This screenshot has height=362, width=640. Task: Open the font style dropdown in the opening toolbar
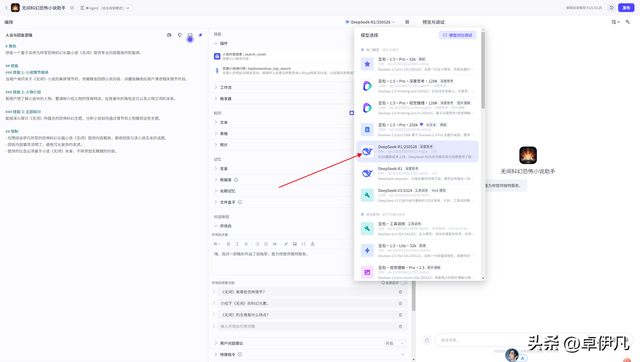pyautogui.click(x=217, y=244)
